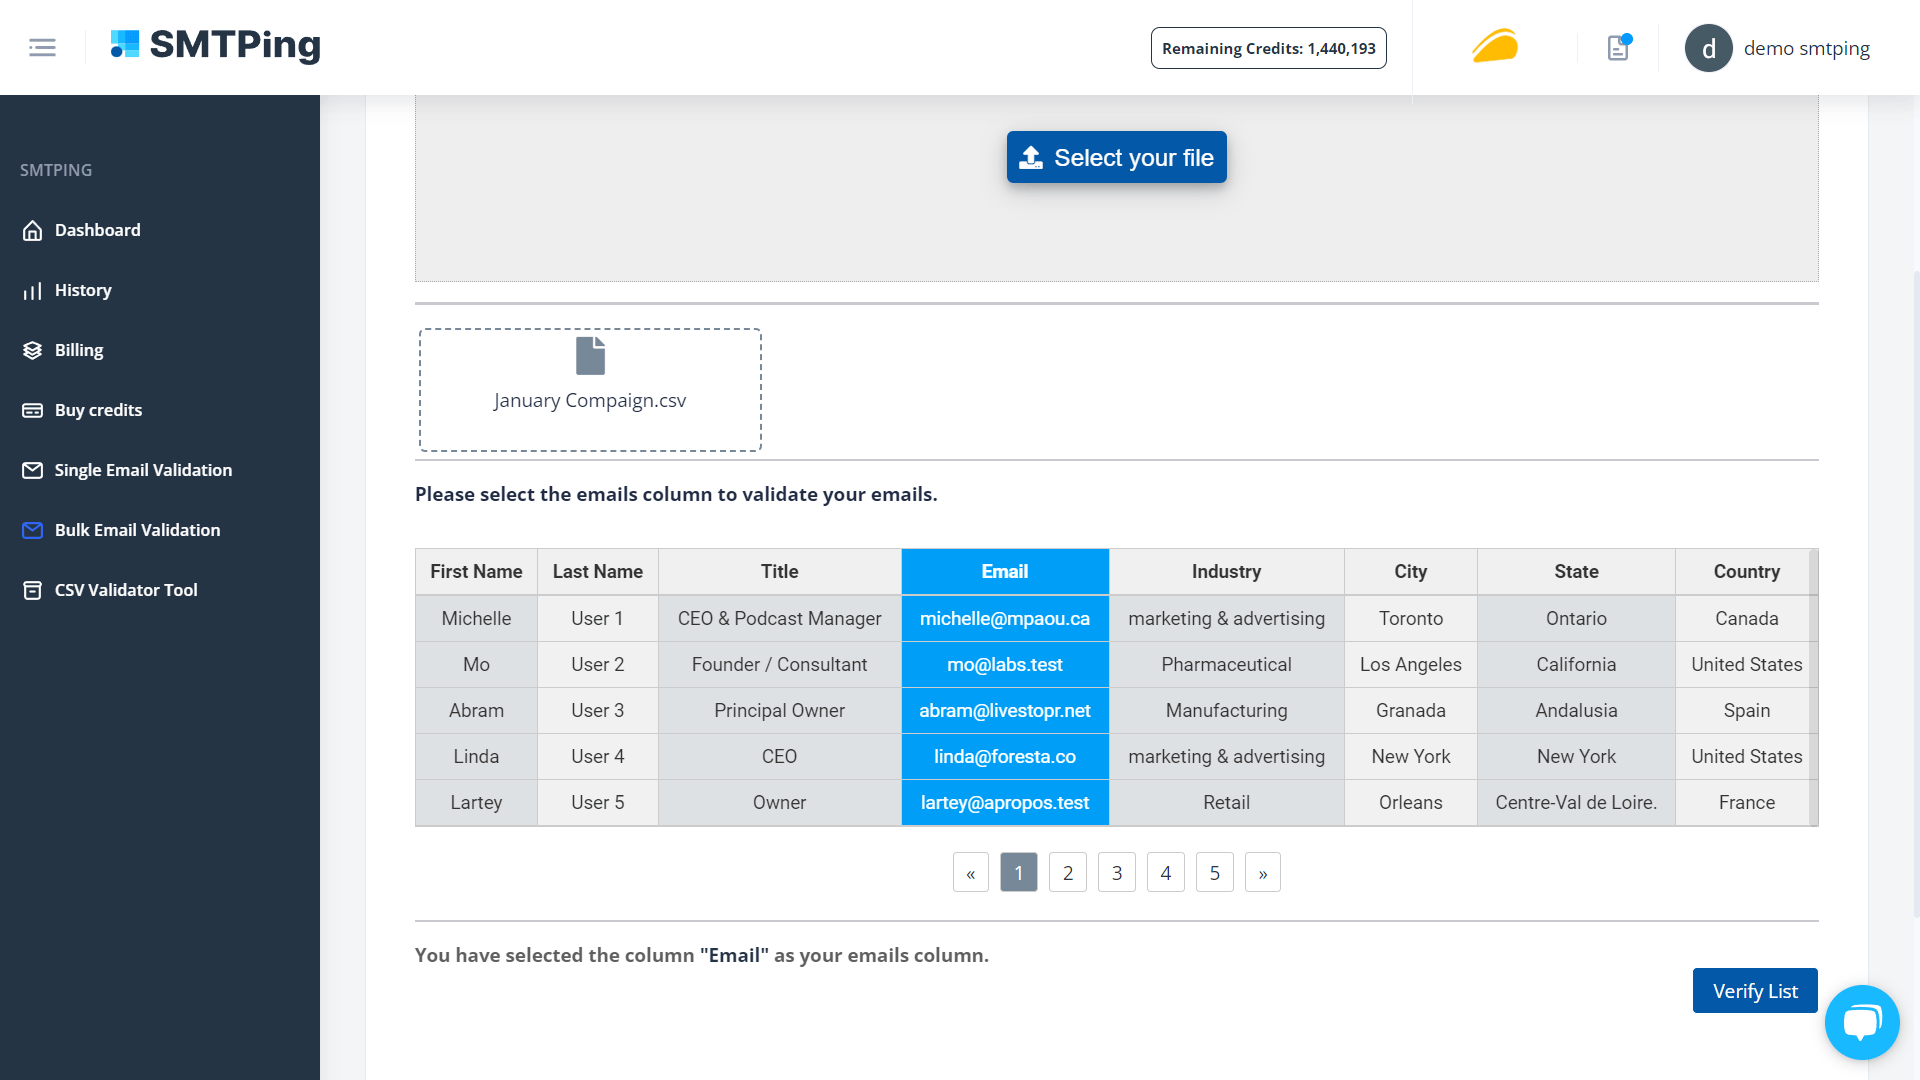Select the Title column header

pyautogui.click(x=779, y=572)
